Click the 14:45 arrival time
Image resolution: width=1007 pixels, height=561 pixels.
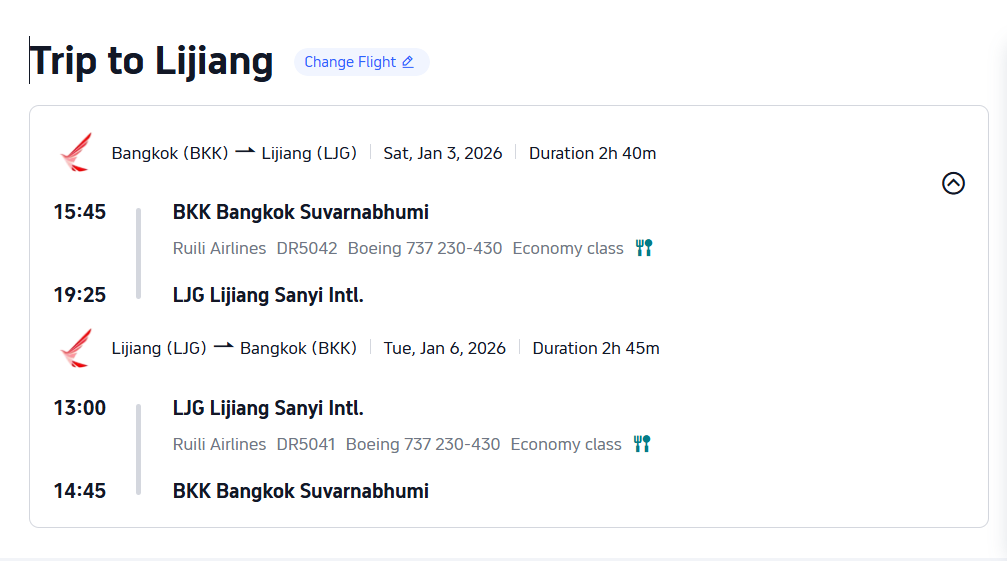pyautogui.click(x=80, y=491)
